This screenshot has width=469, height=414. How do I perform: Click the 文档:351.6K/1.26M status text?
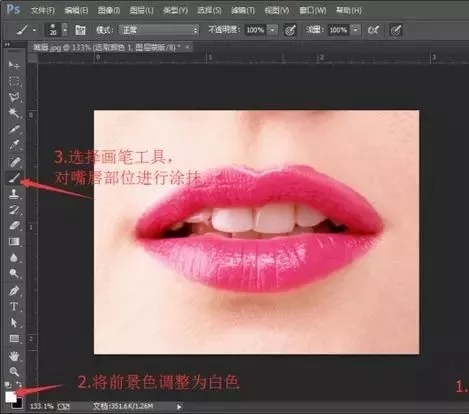(123, 406)
